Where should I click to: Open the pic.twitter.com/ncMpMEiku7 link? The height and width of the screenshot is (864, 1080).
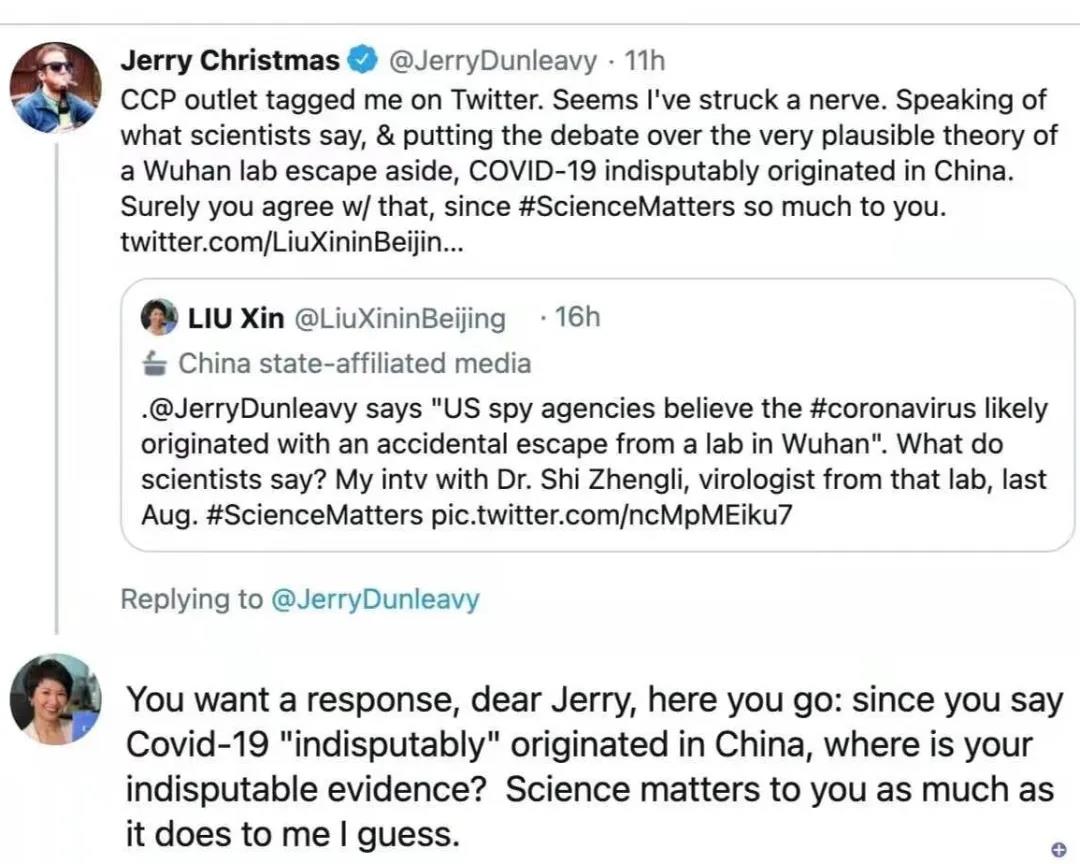(x=603, y=517)
